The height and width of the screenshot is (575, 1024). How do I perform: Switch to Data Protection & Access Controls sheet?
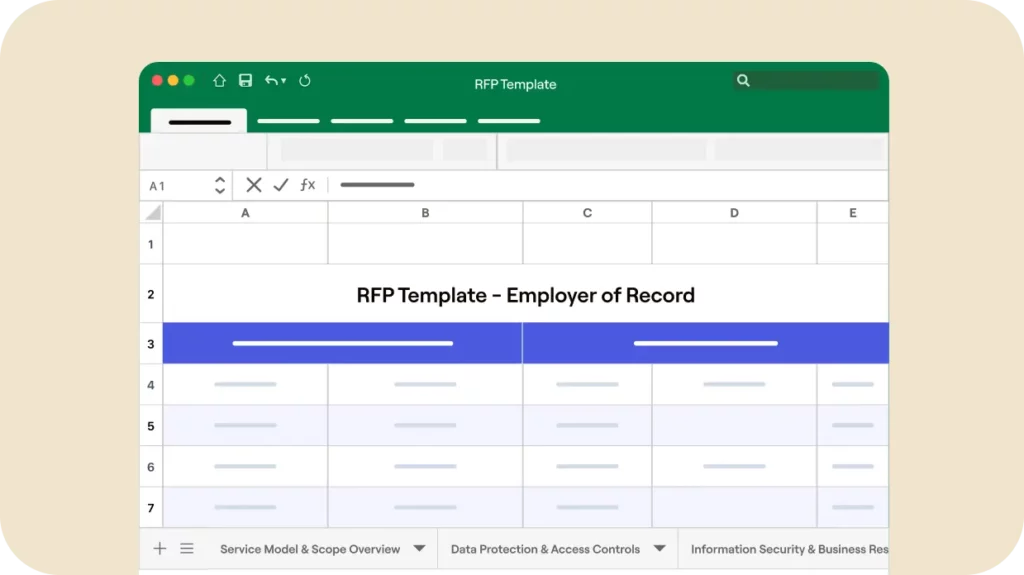click(545, 549)
